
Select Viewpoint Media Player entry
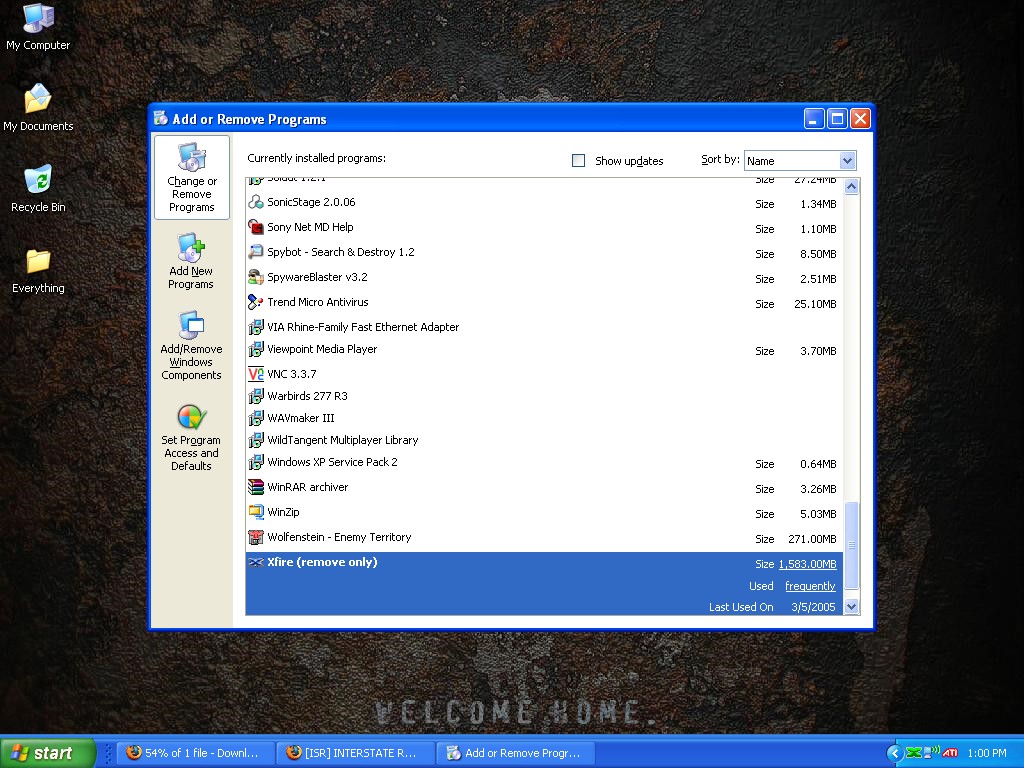tap(543, 350)
